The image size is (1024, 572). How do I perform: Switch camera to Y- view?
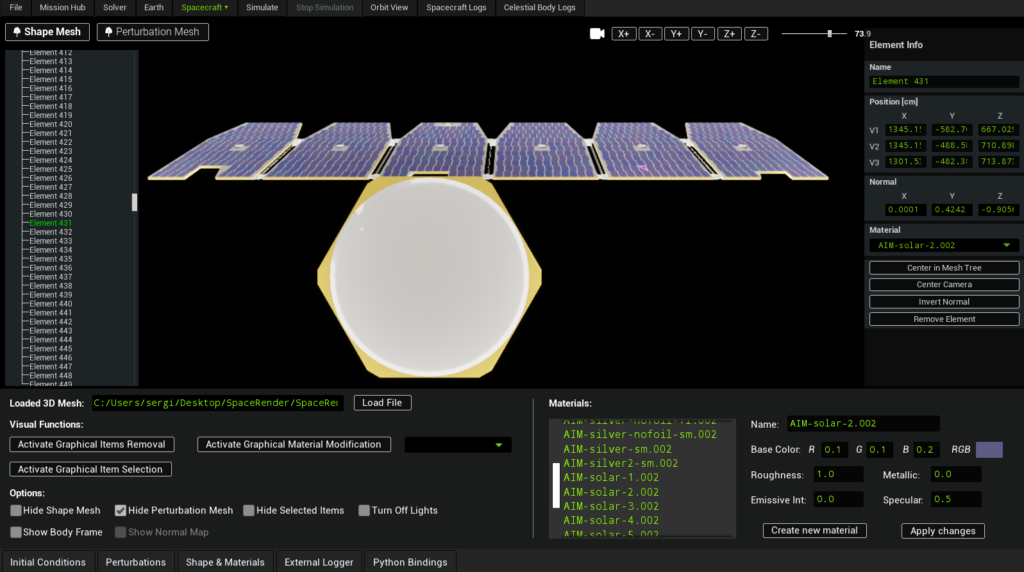pyautogui.click(x=703, y=34)
